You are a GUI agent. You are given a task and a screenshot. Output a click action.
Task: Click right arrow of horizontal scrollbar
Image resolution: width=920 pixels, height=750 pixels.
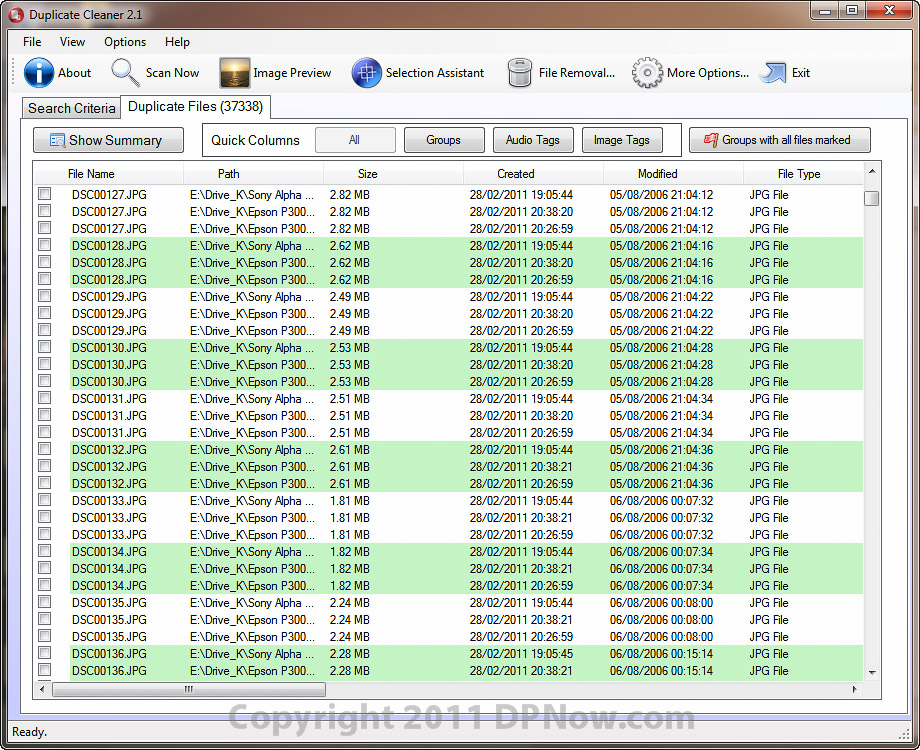point(854,689)
